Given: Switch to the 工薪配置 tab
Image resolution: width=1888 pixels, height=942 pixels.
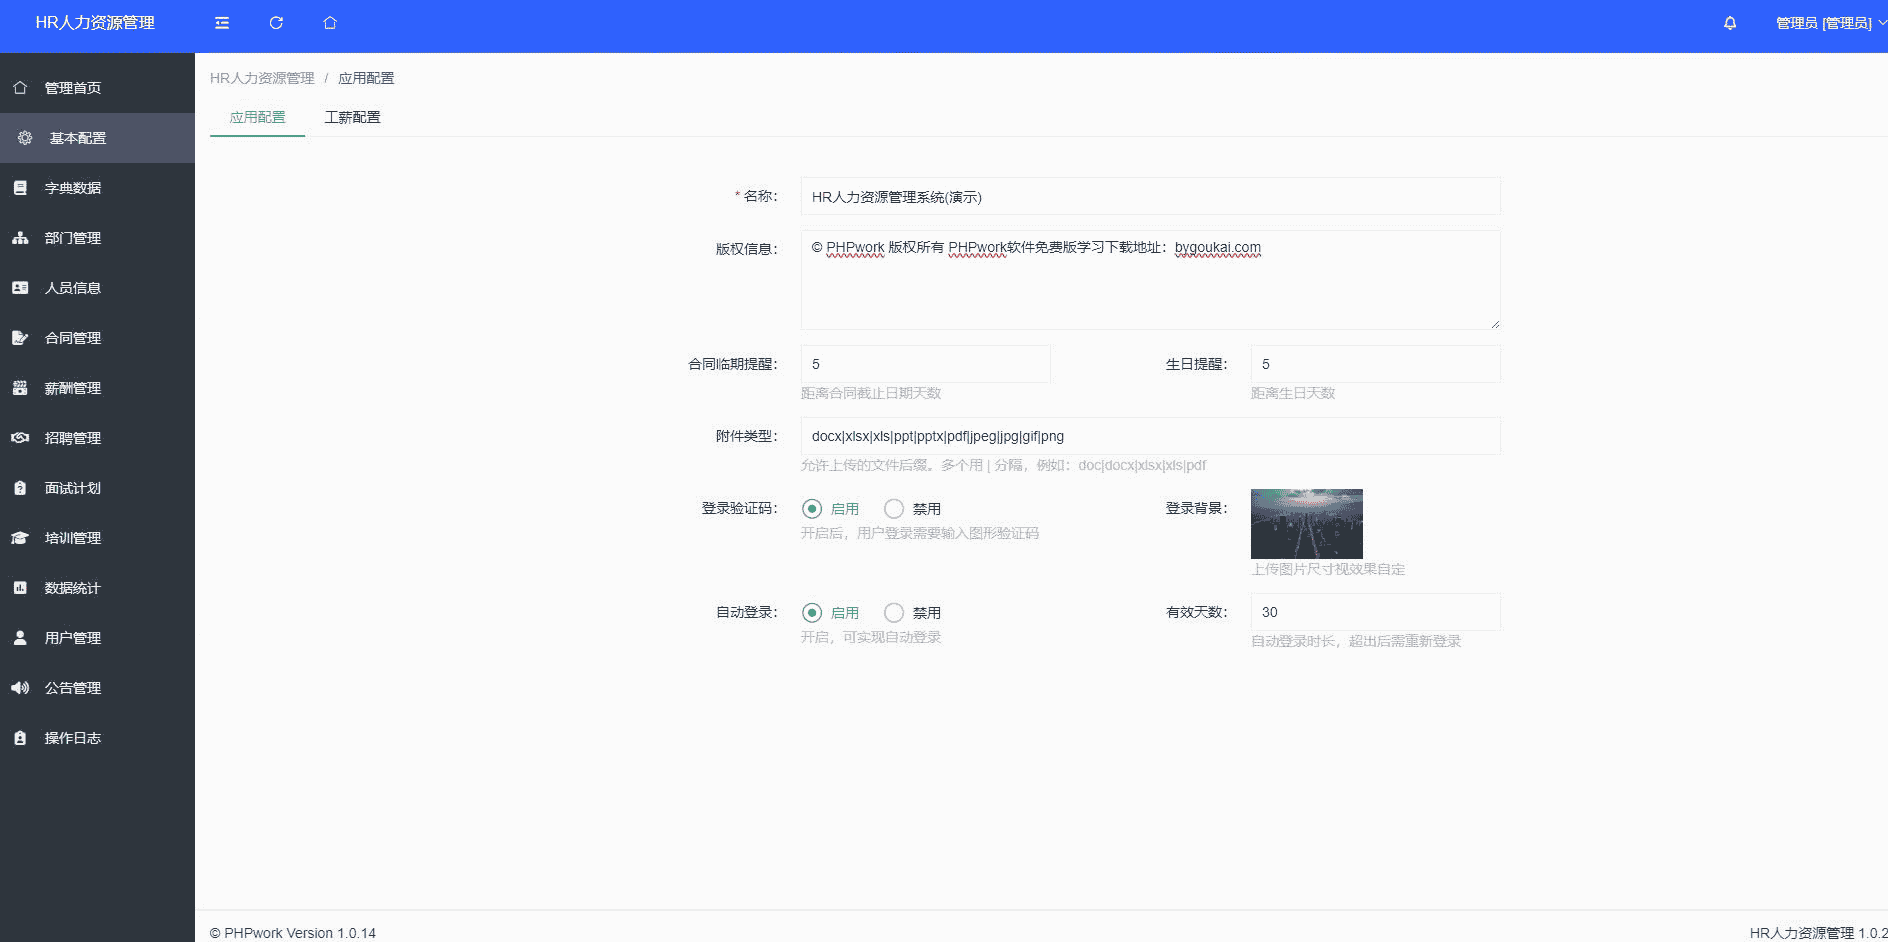Looking at the screenshot, I should coord(352,117).
